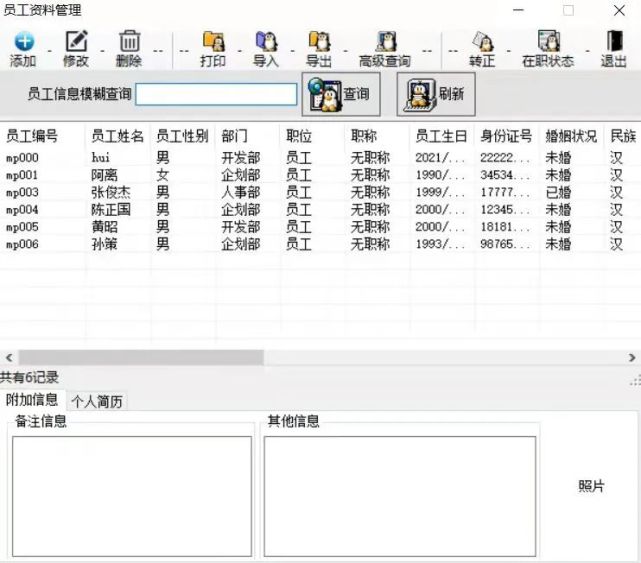Click the 照片 photo placeholder
Screen dimensions: 641x563
pos(591,486)
